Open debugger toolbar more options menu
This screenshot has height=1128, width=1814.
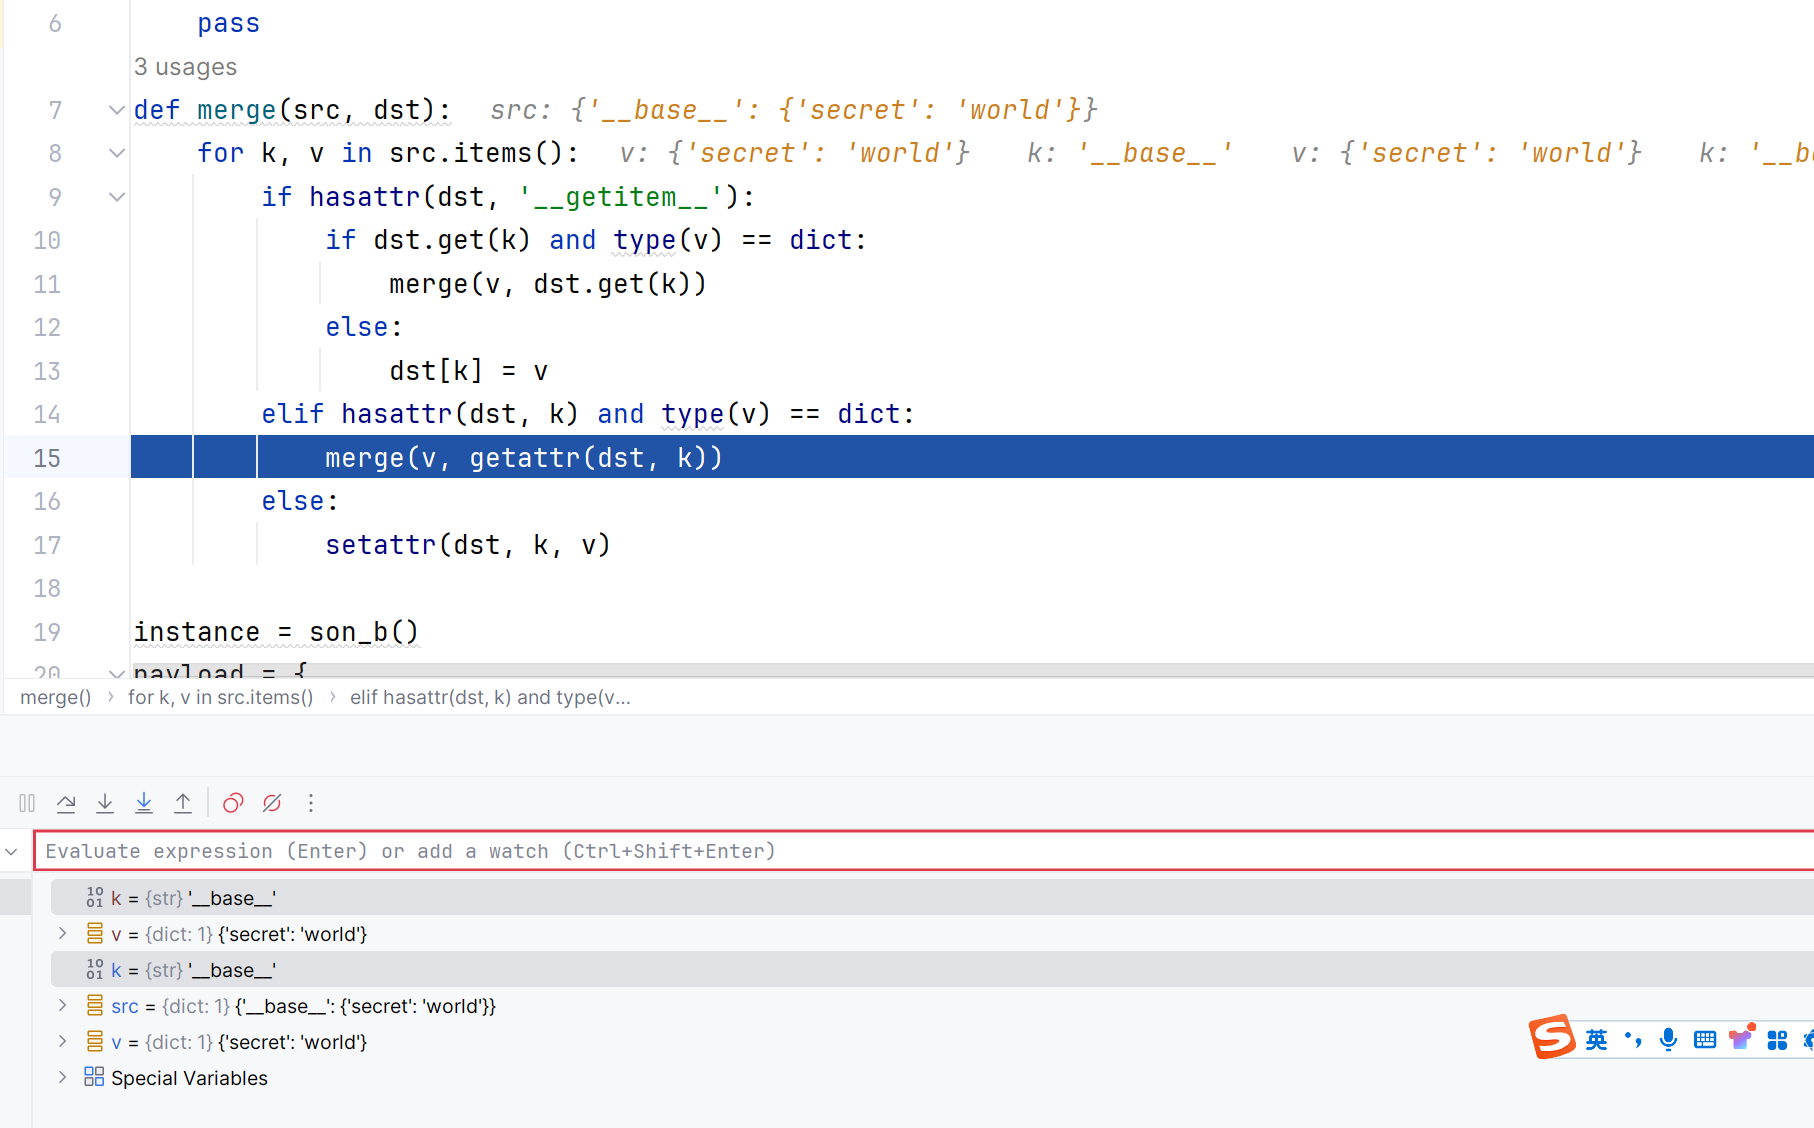click(x=311, y=803)
